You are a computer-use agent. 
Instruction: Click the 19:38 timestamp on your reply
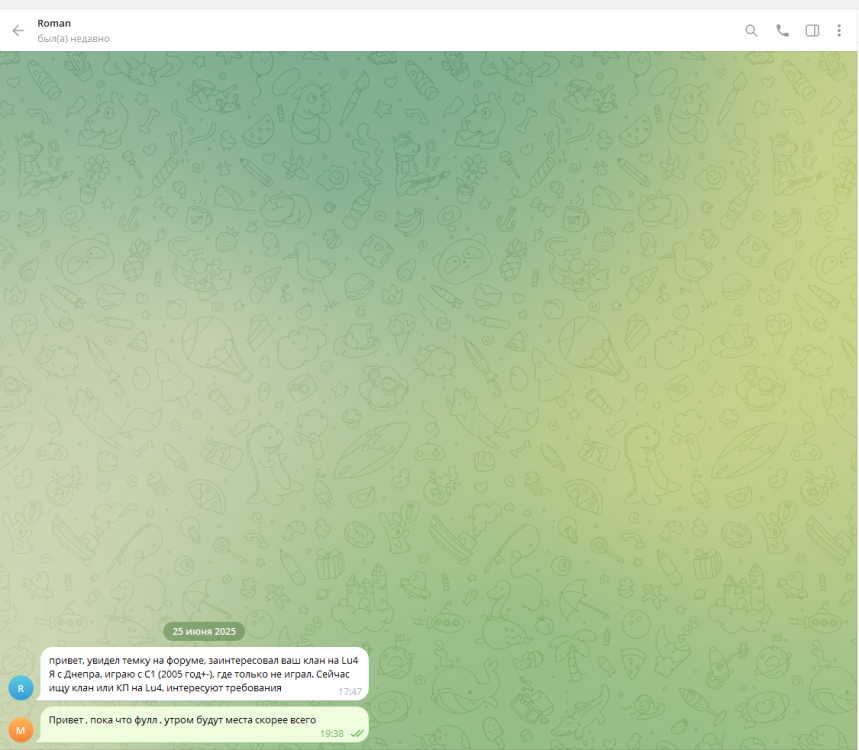(x=330, y=732)
